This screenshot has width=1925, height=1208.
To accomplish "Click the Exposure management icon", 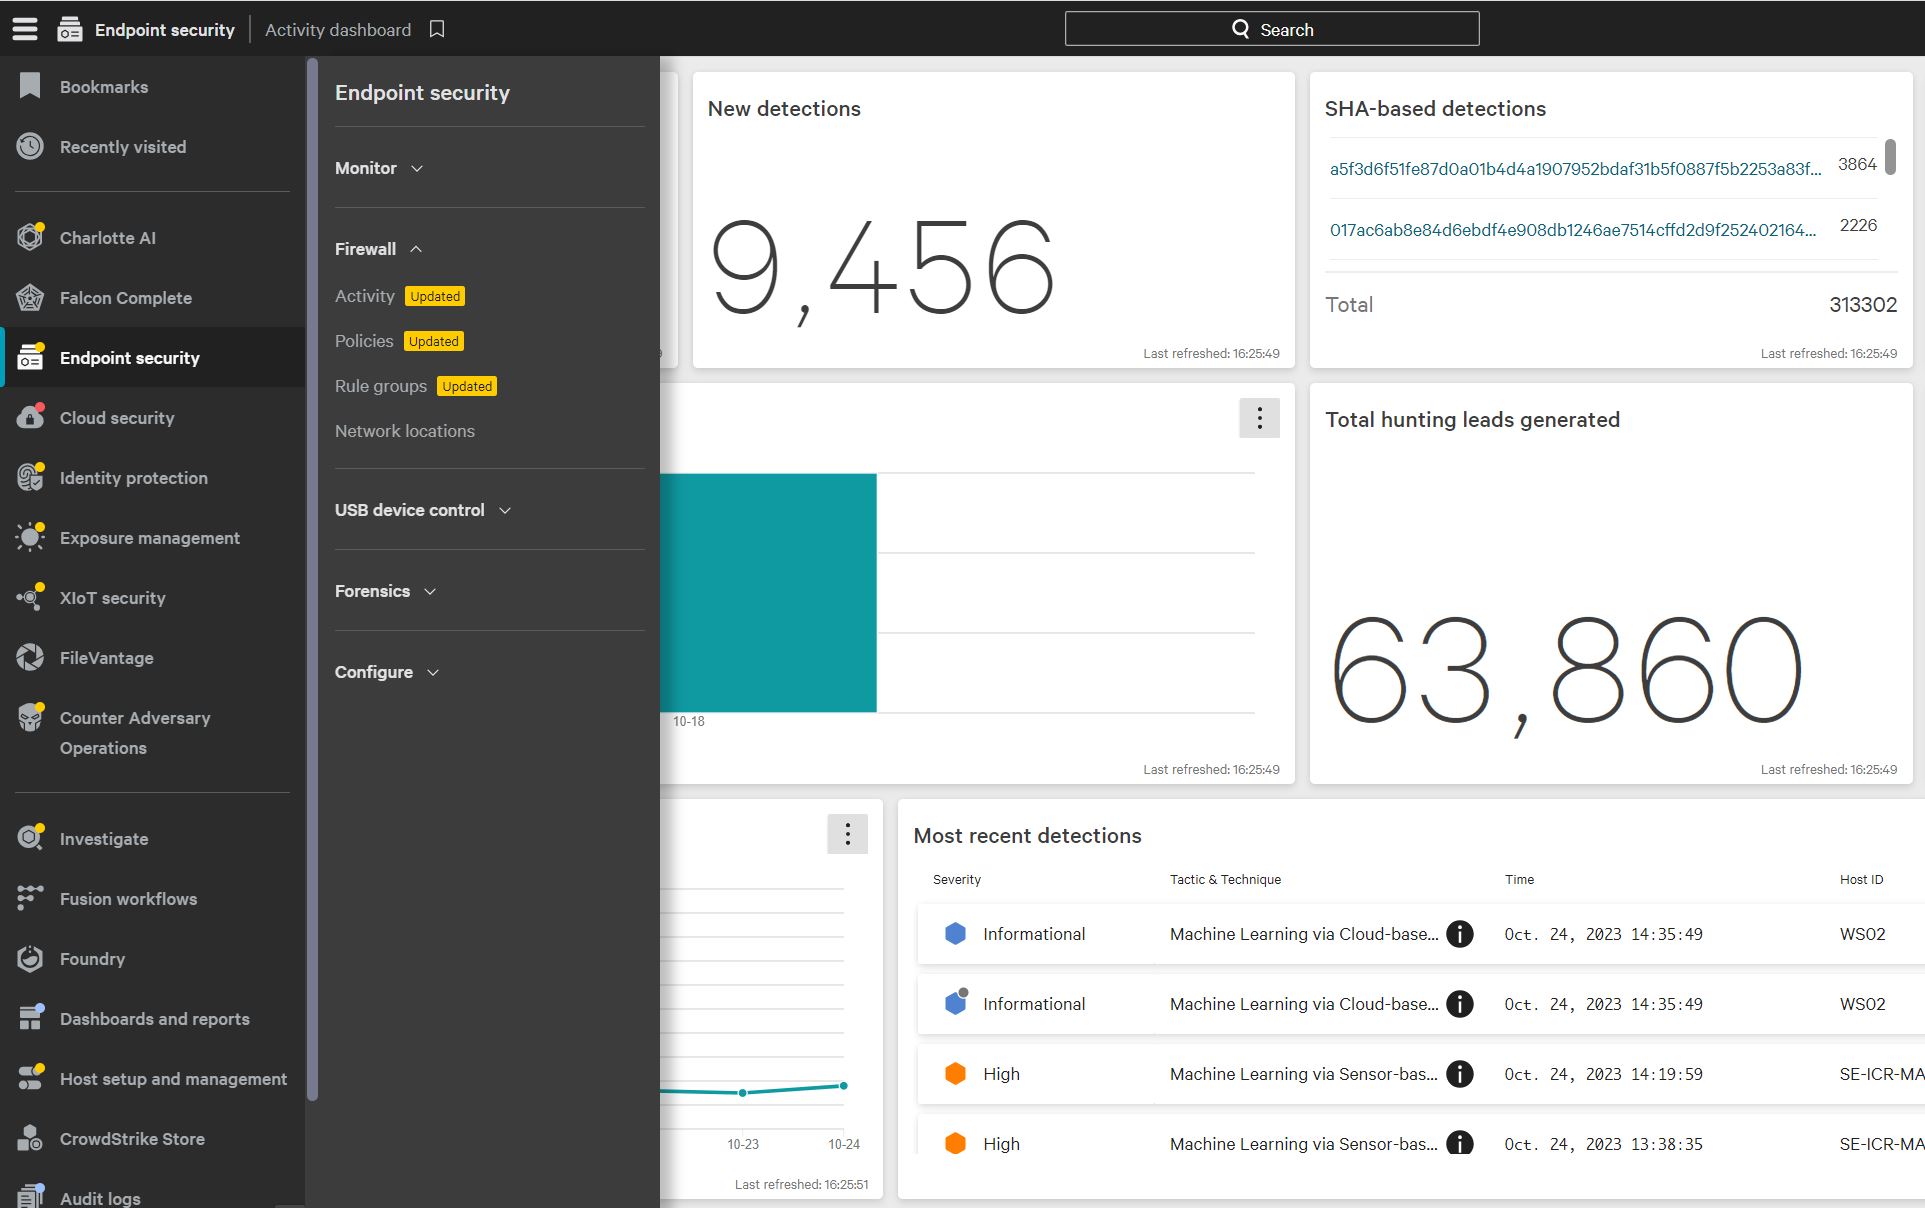I will 30,537.
